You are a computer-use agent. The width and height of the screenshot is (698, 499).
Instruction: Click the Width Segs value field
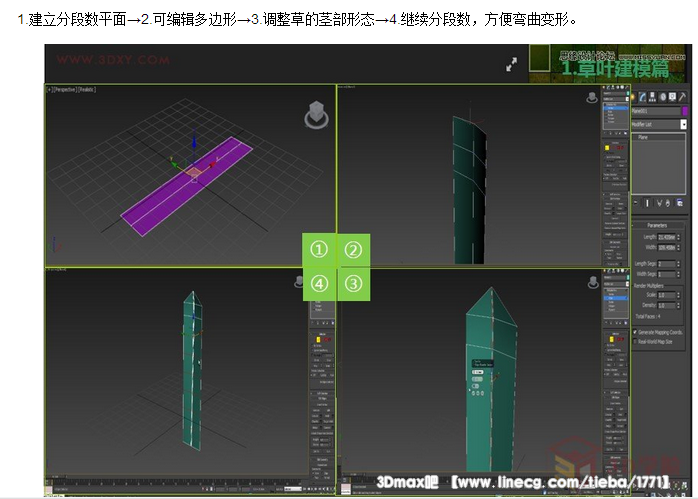(666, 274)
